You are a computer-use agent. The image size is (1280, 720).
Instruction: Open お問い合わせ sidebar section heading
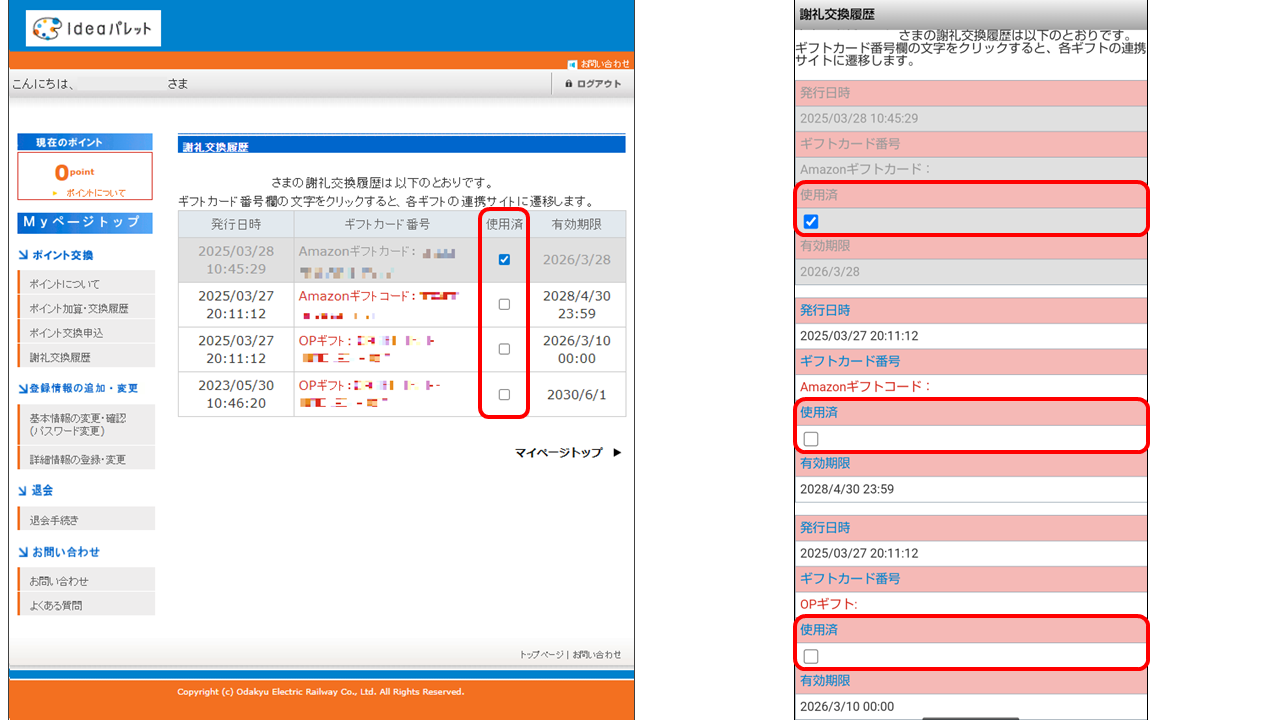(x=66, y=552)
